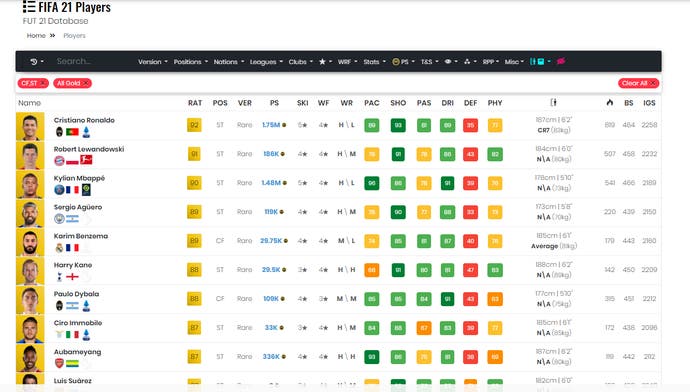Open the chemistry triangle icon menu

click(x=470, y=62)
